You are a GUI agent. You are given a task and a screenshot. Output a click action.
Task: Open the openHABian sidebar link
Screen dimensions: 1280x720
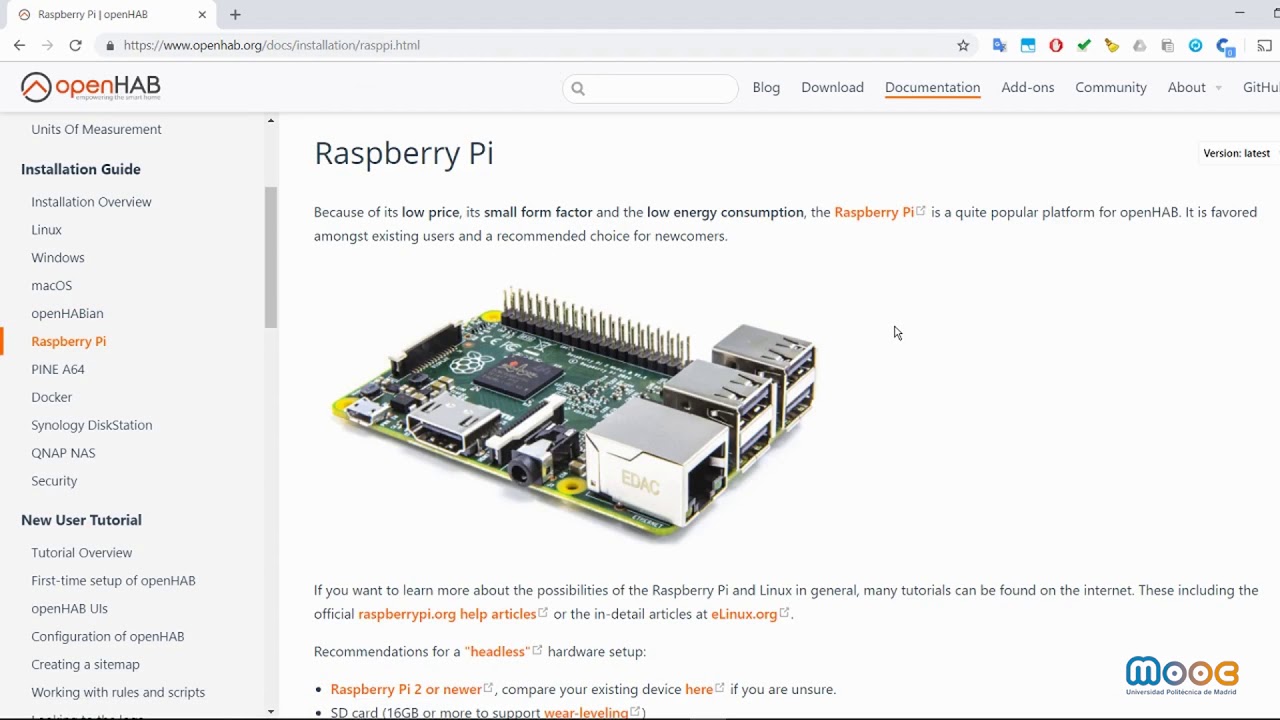pyautogui.click(x=67, y=313)
